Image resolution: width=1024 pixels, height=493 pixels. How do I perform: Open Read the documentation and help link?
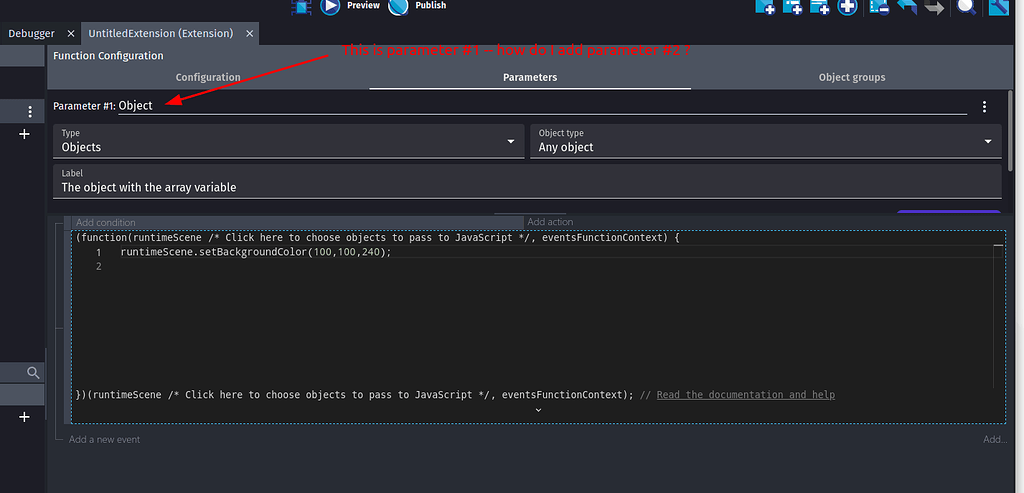[x=746, y=394]
